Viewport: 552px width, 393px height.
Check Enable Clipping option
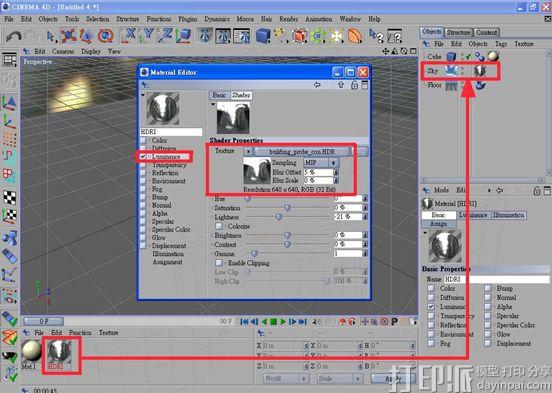[x=219, y=263]
